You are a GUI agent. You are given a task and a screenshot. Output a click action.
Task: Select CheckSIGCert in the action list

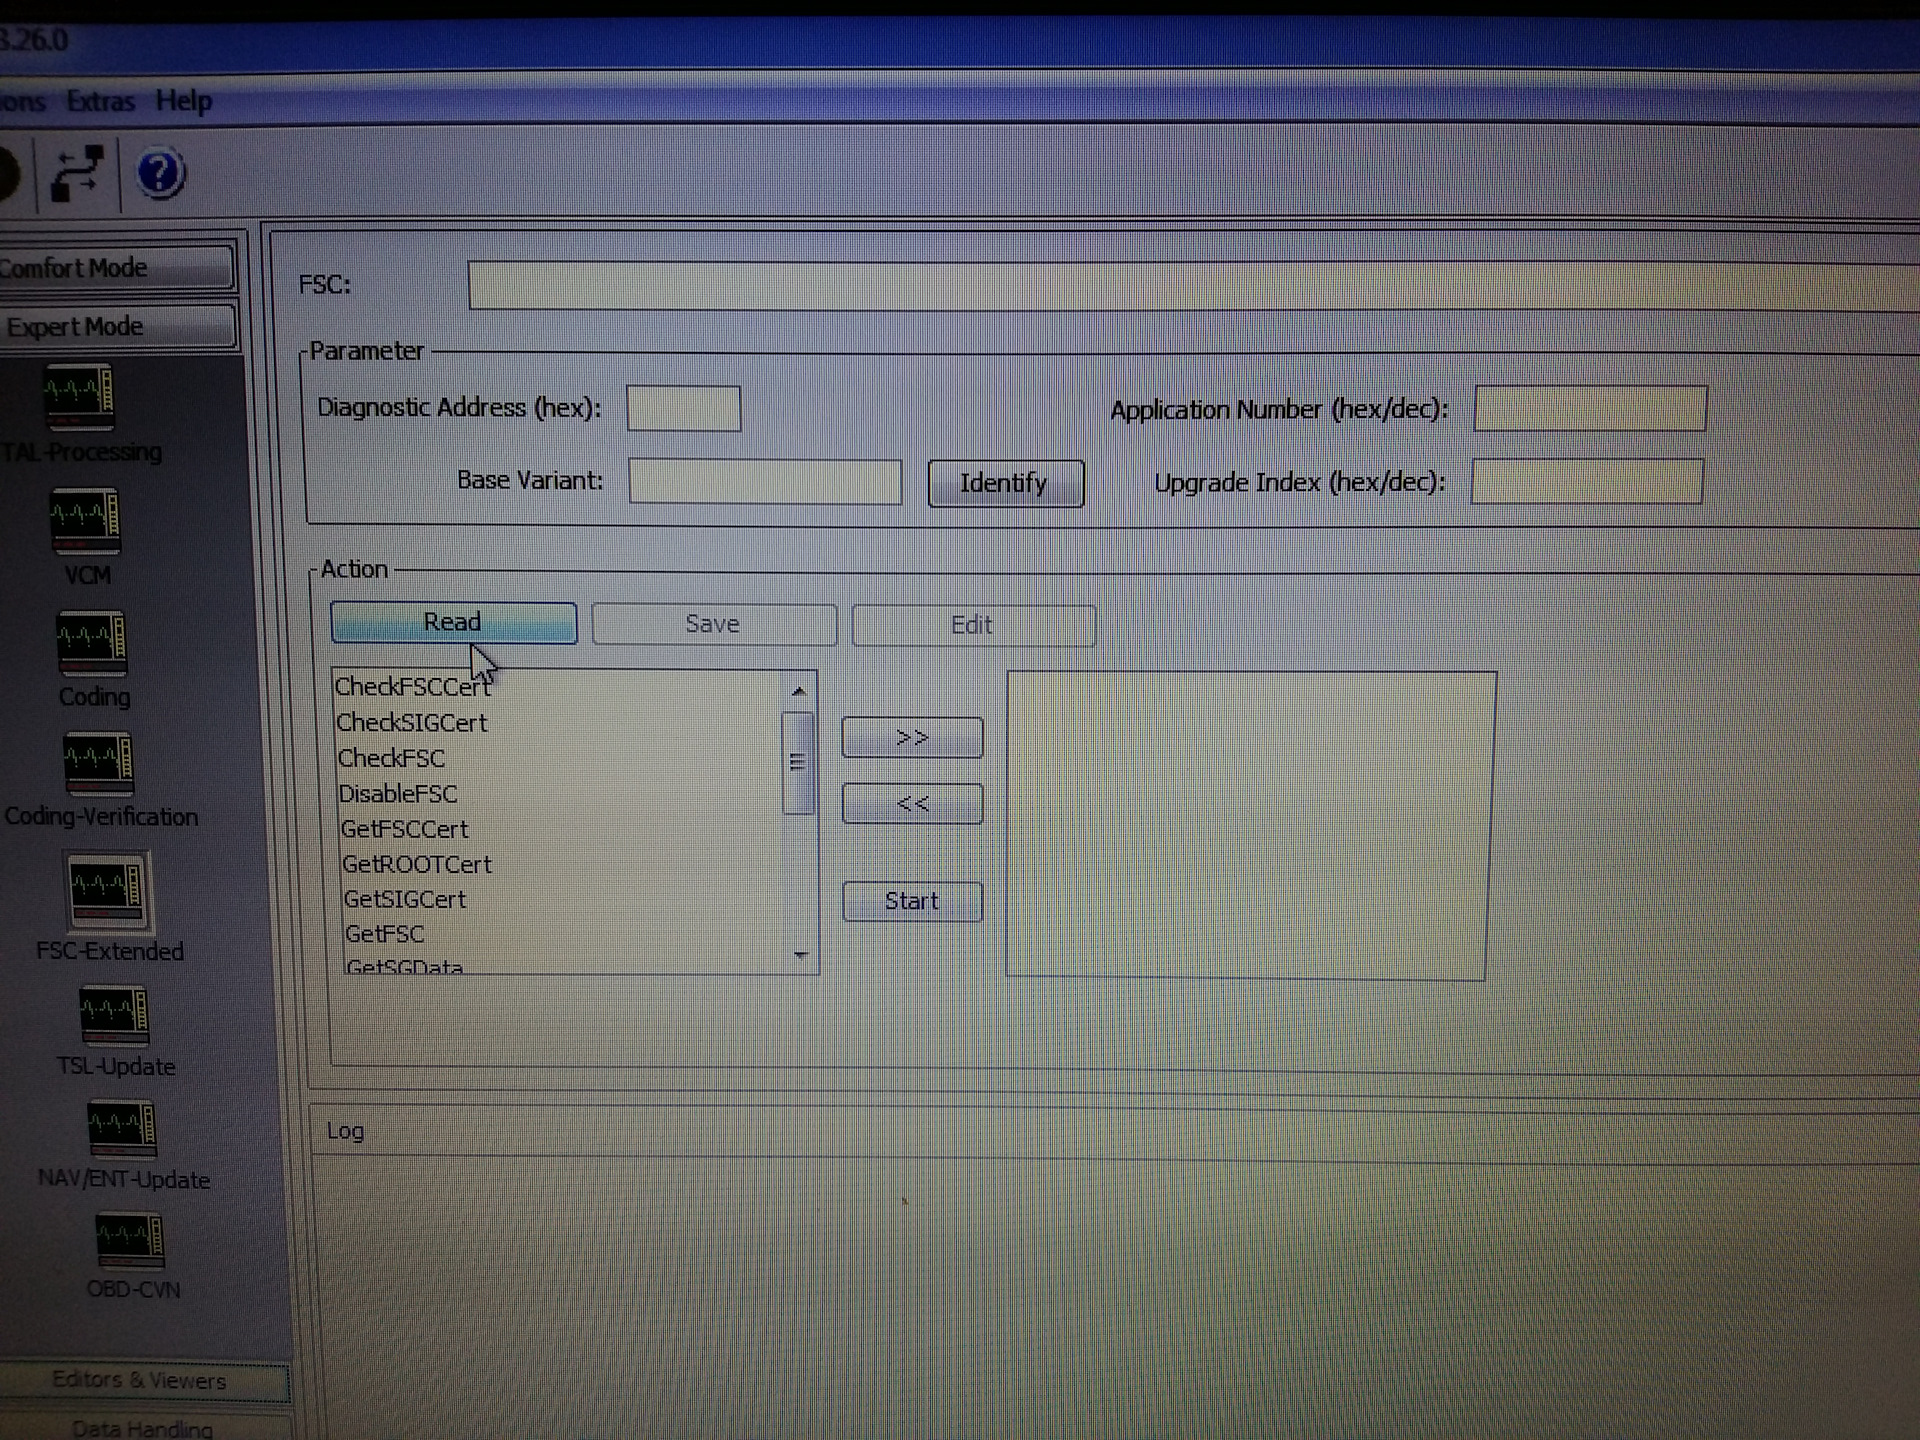click(x=412, y=723)
